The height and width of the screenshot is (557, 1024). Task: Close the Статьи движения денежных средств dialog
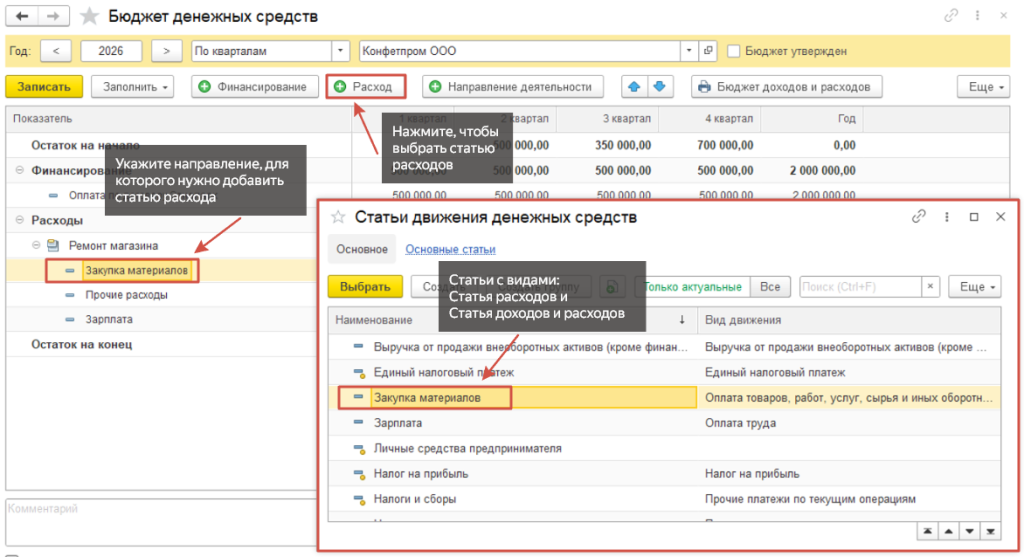click(1000, 217)
